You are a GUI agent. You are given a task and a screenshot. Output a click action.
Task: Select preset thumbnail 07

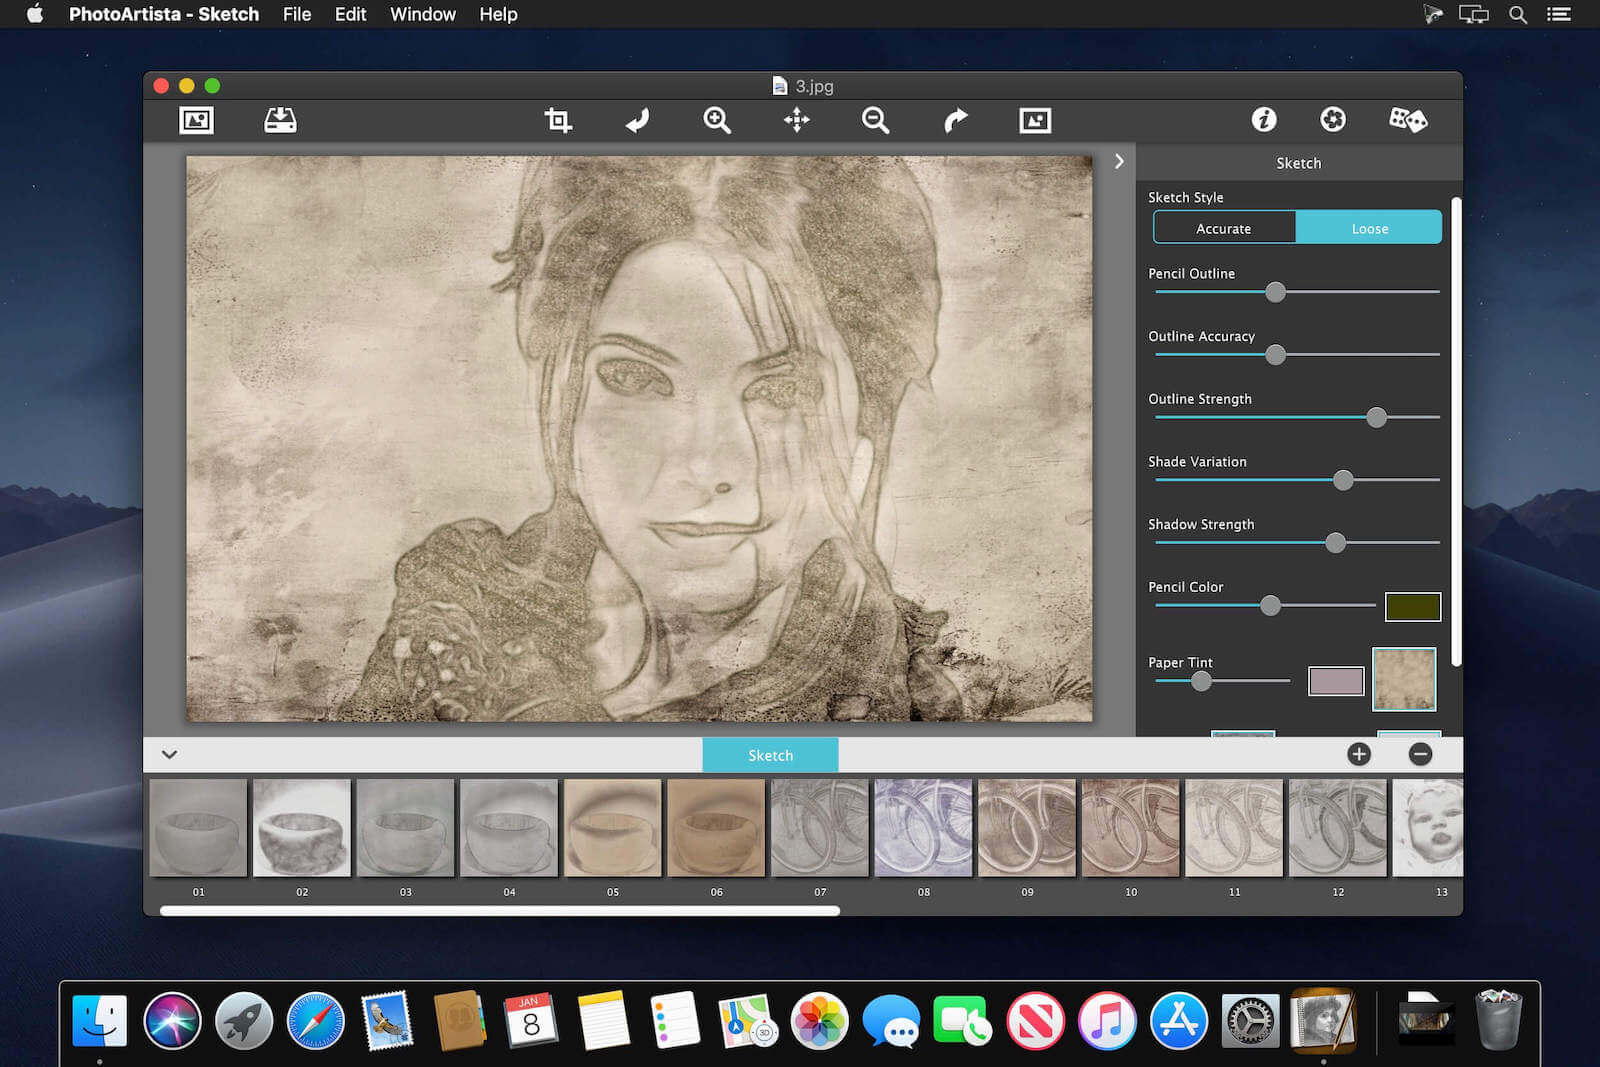pos(819,827)
